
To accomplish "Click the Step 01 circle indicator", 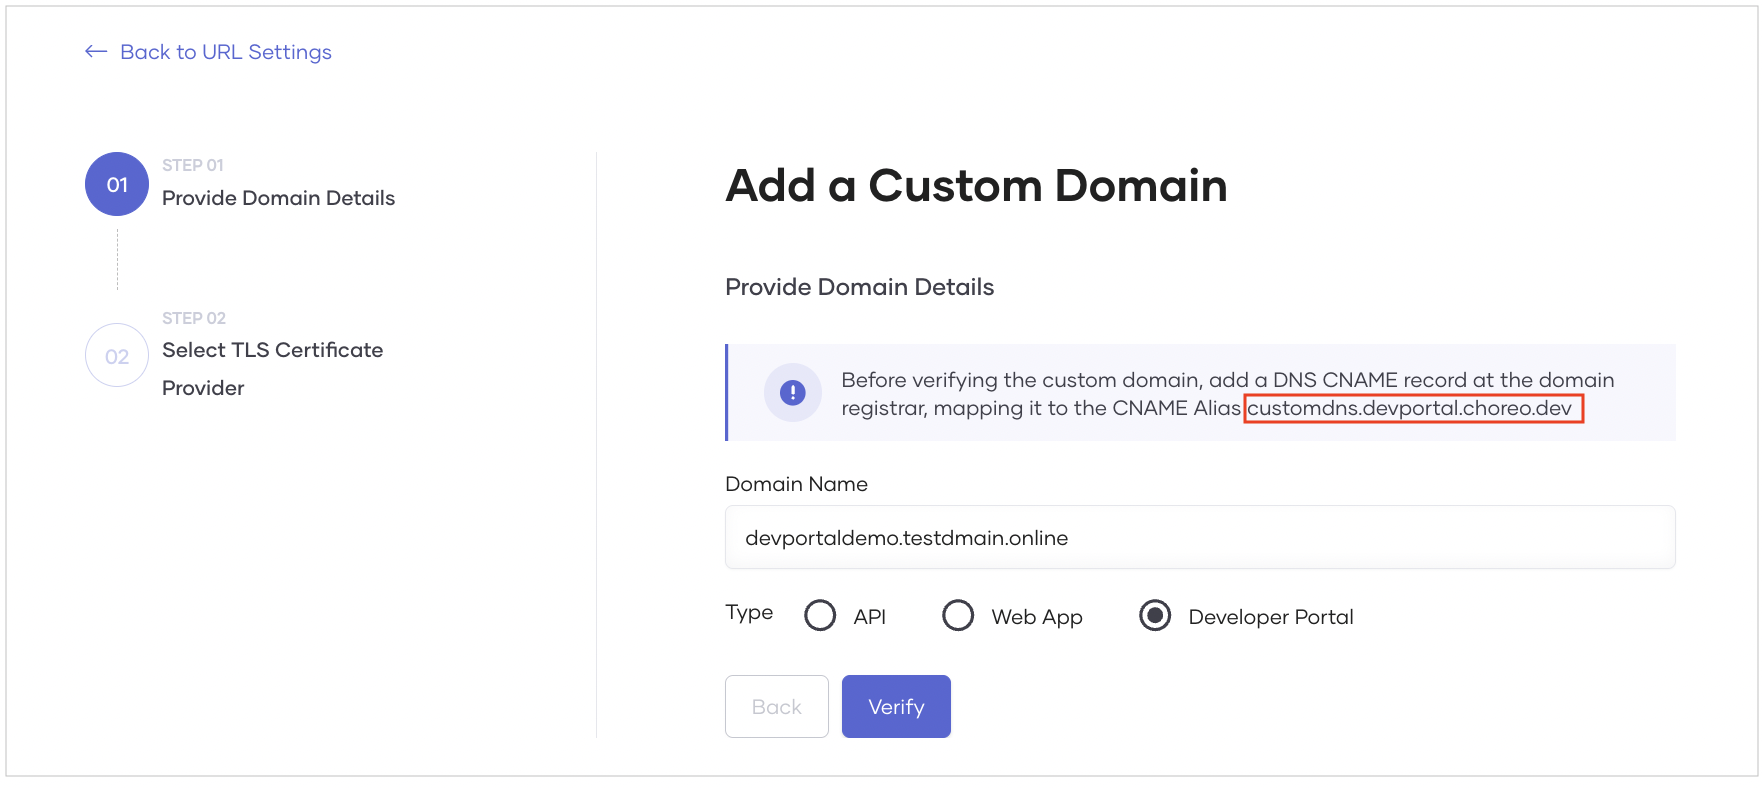I will tap(116, 184).
